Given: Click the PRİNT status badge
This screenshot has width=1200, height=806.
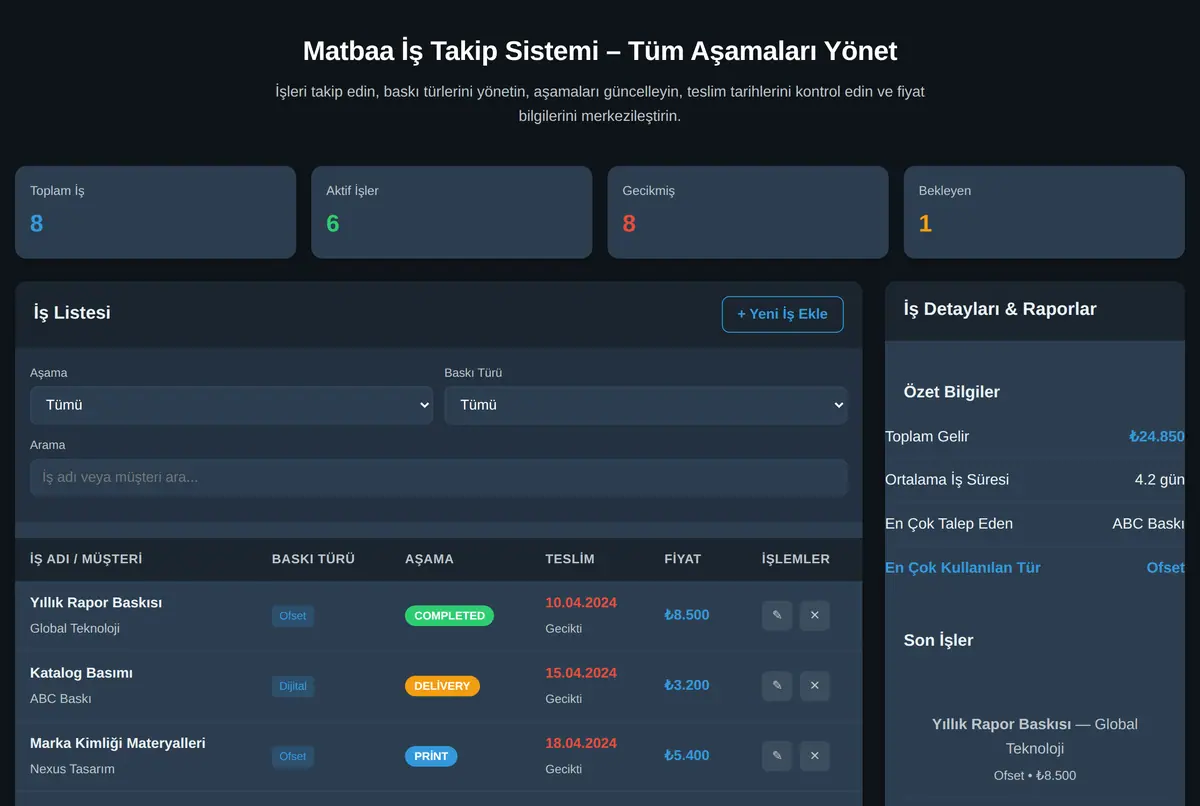Looking at the screenshot, I should pyautogui.click(x=431, y=756).
